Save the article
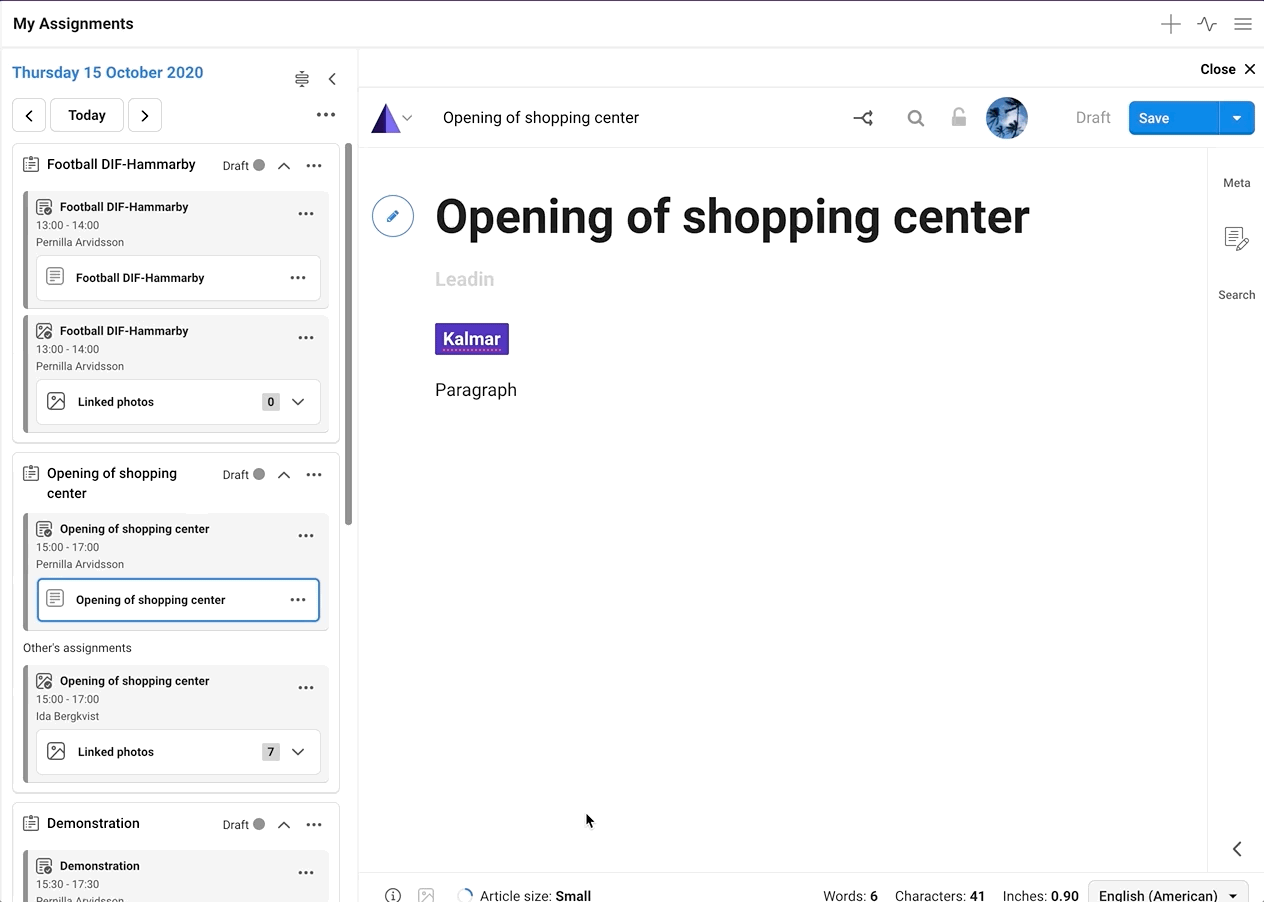This screenshot has height=902, width=1264. point(1173,118)
